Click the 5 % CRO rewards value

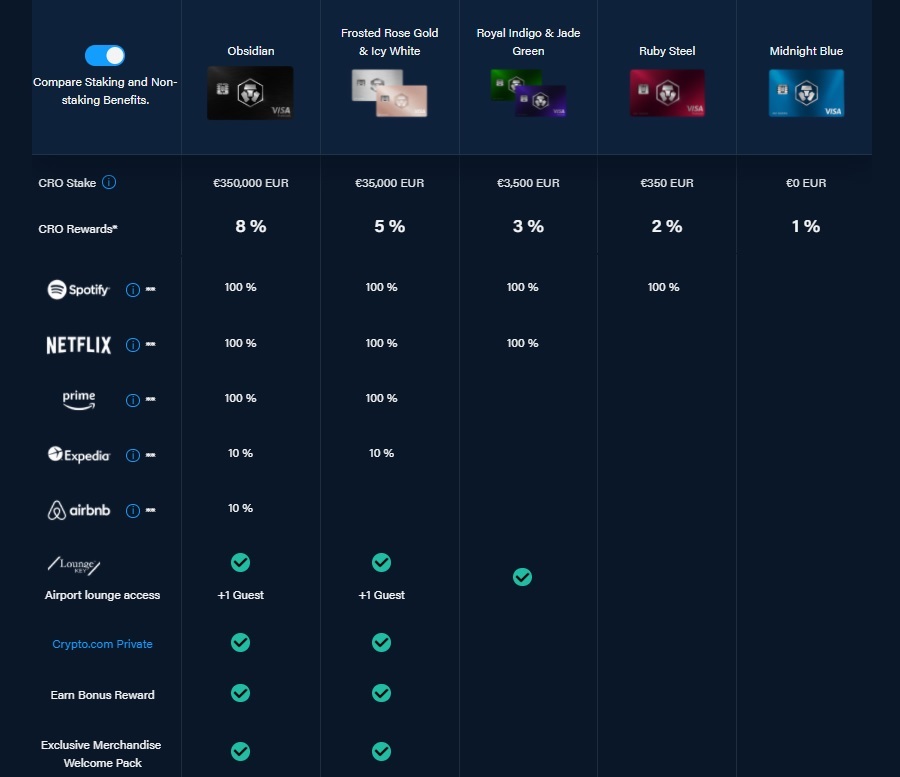[x=390, y=226]
